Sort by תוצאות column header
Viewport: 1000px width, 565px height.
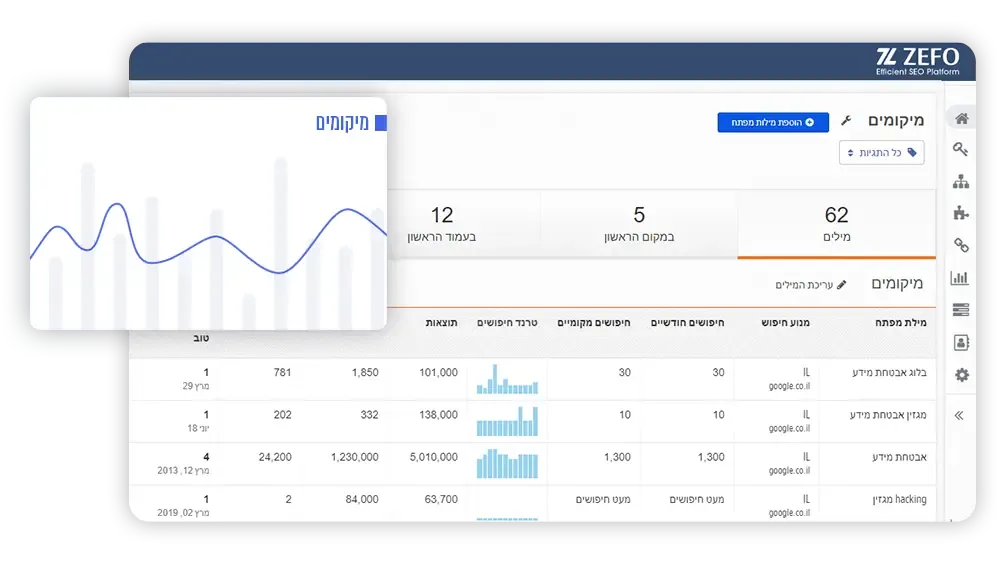tap(441, 323)
